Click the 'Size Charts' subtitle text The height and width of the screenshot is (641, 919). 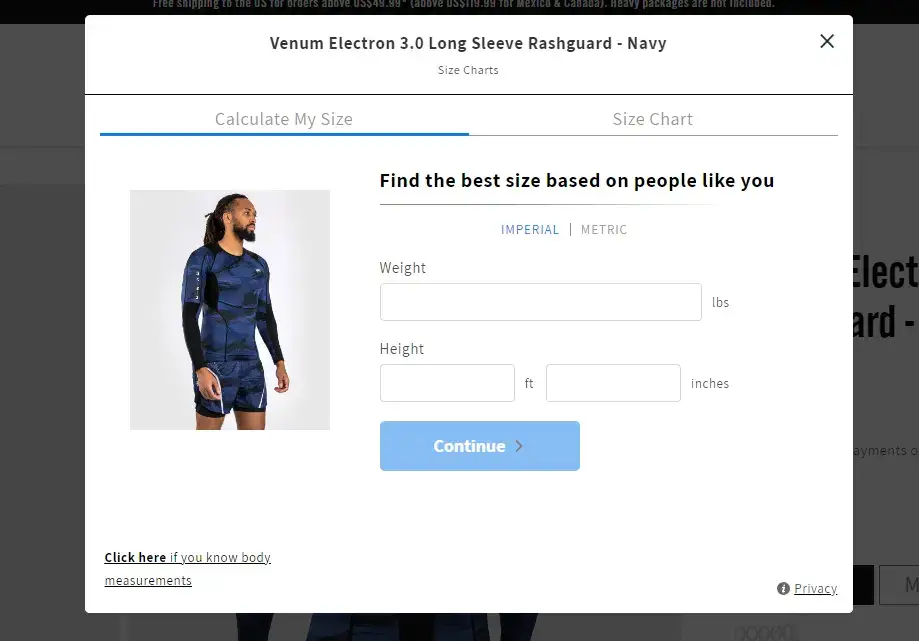[x=468, y=70]
